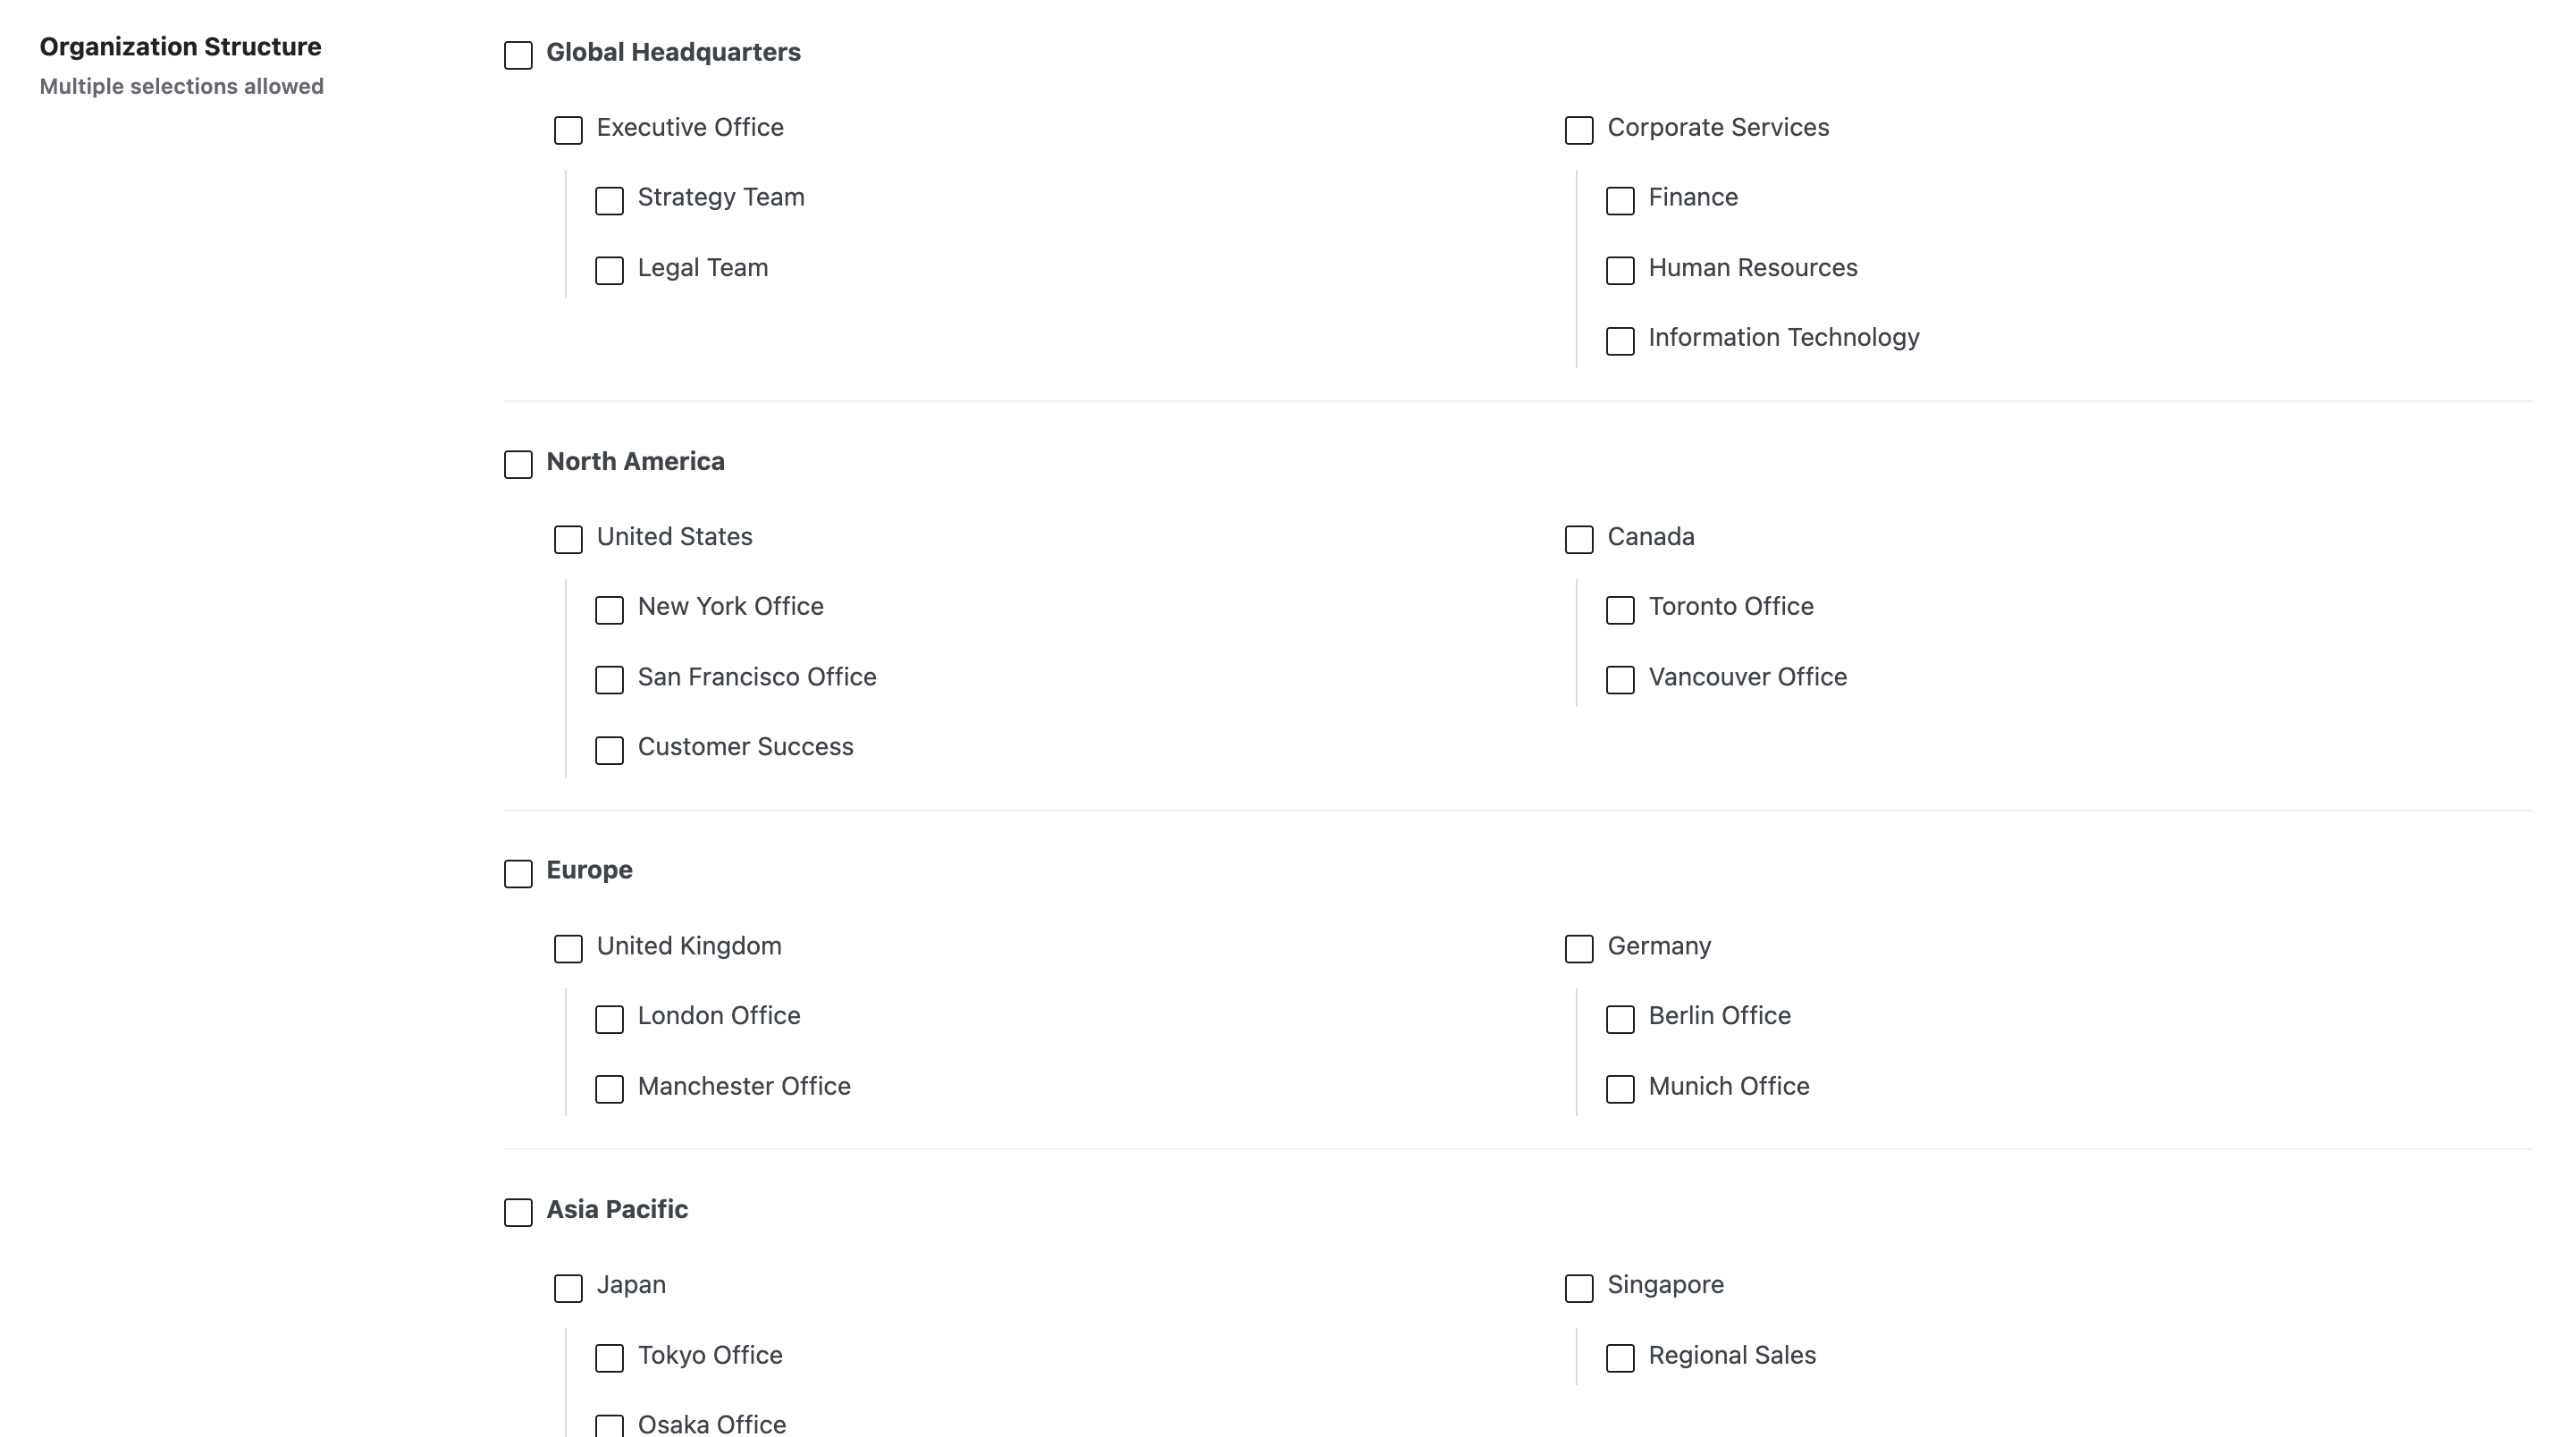The width and height of the screenshot is (2576, 1437).
Task: Select the Munich Office checkbox
Action: [x=1620, y=1089]
